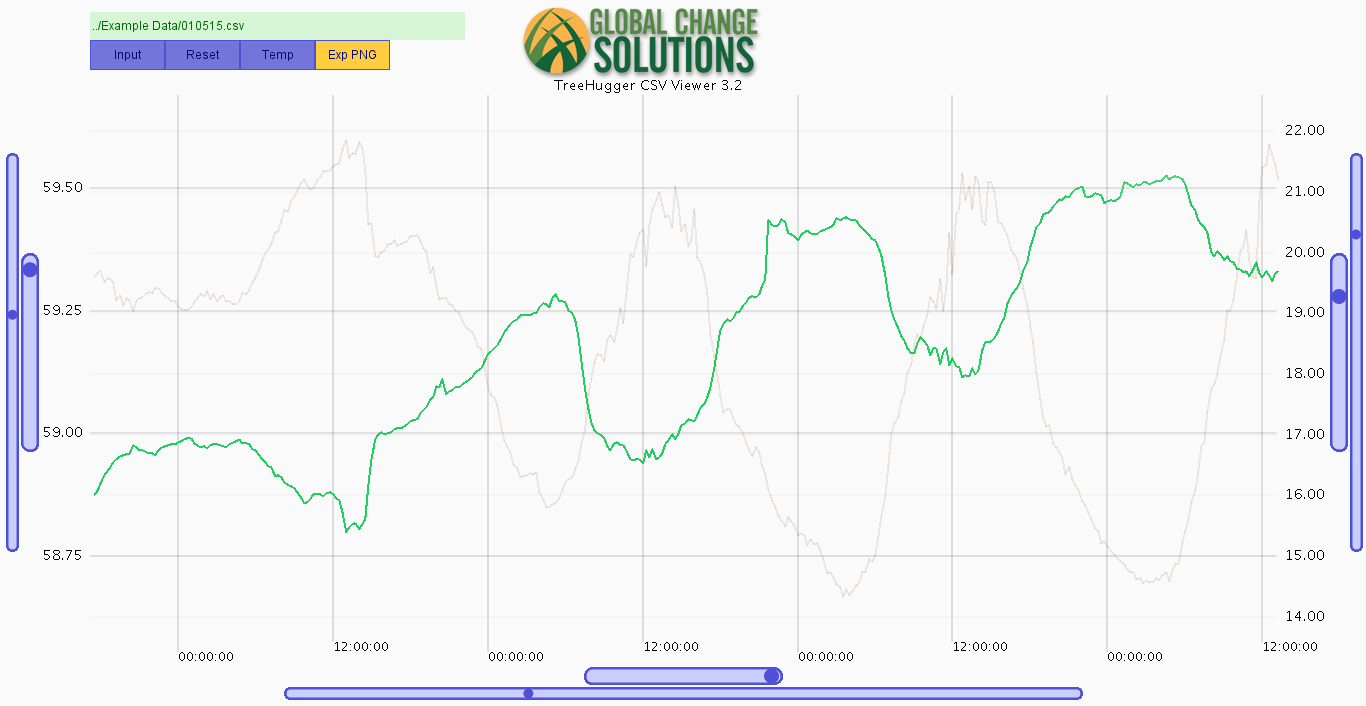The height and width of the screenshot is (706, 1366).
Task: Click the Input button
Action: [127, 55]
